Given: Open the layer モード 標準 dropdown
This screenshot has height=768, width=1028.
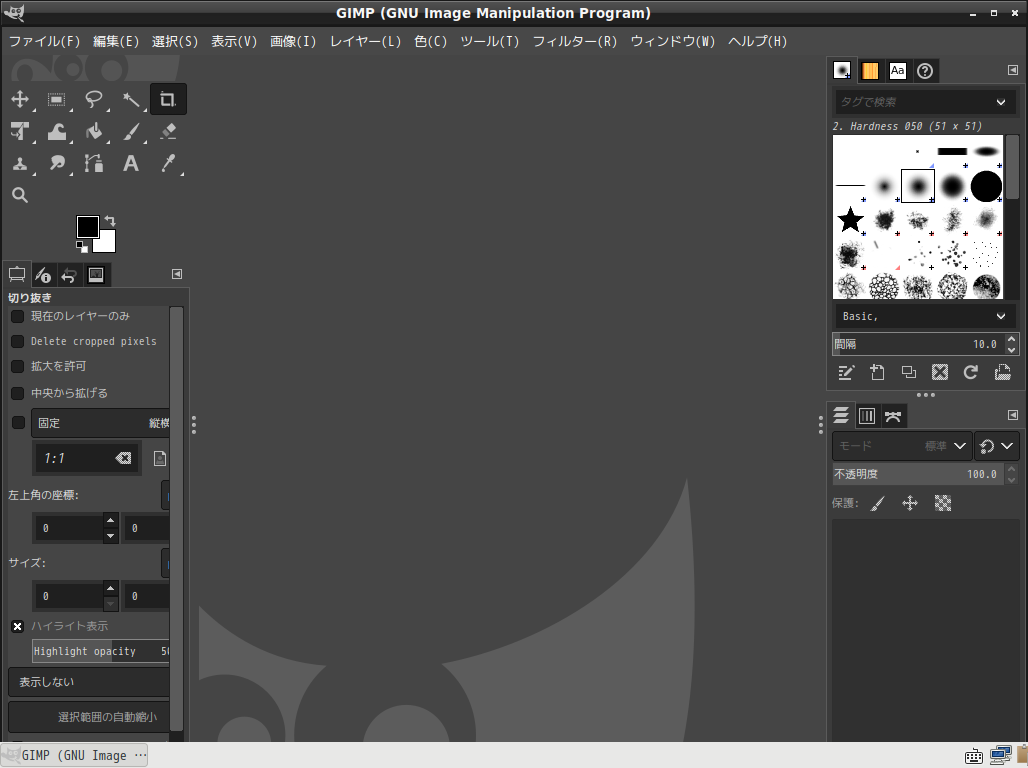Looking at the screenshot, I should (902, 446).
